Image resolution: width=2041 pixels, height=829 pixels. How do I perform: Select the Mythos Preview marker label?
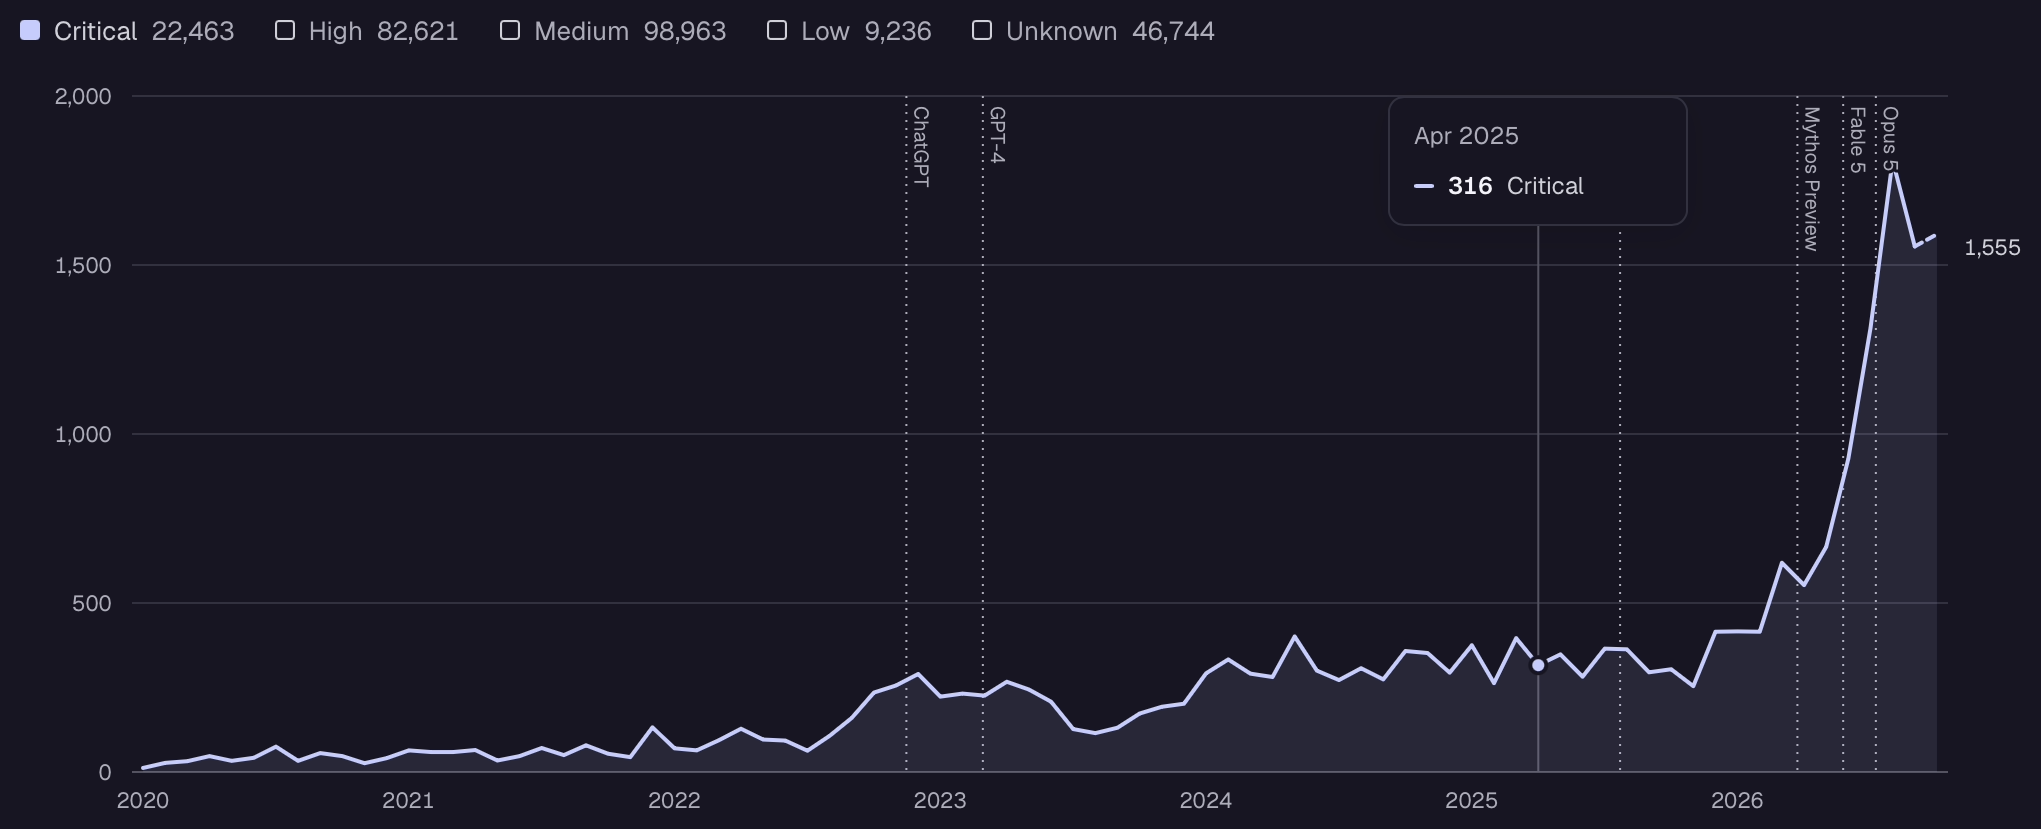click(1811, 179)
